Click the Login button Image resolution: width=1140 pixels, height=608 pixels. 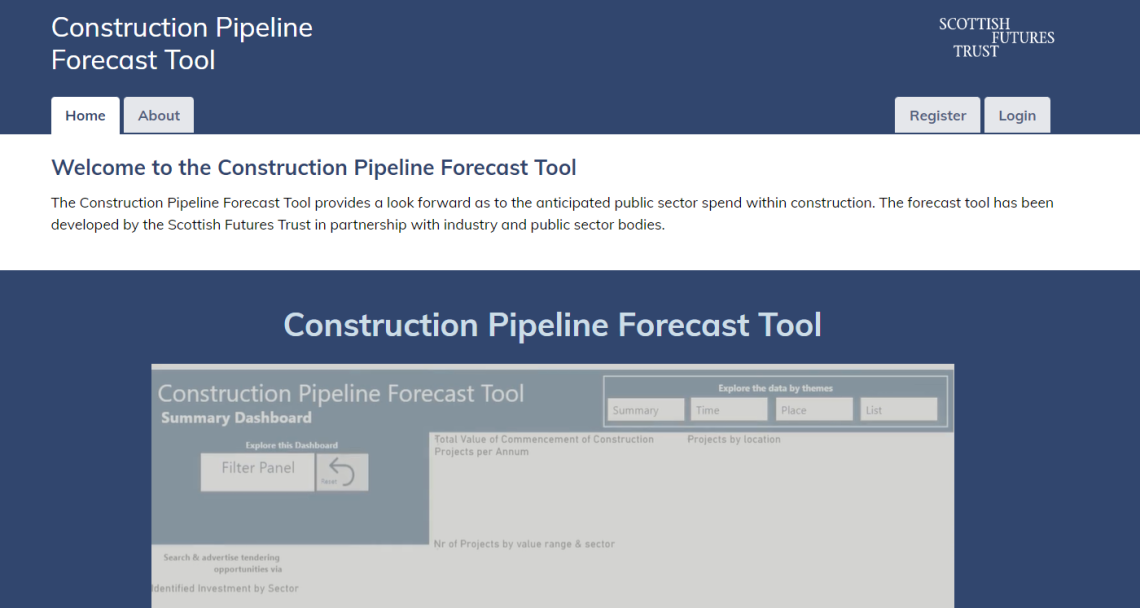tap(1017, 114)
